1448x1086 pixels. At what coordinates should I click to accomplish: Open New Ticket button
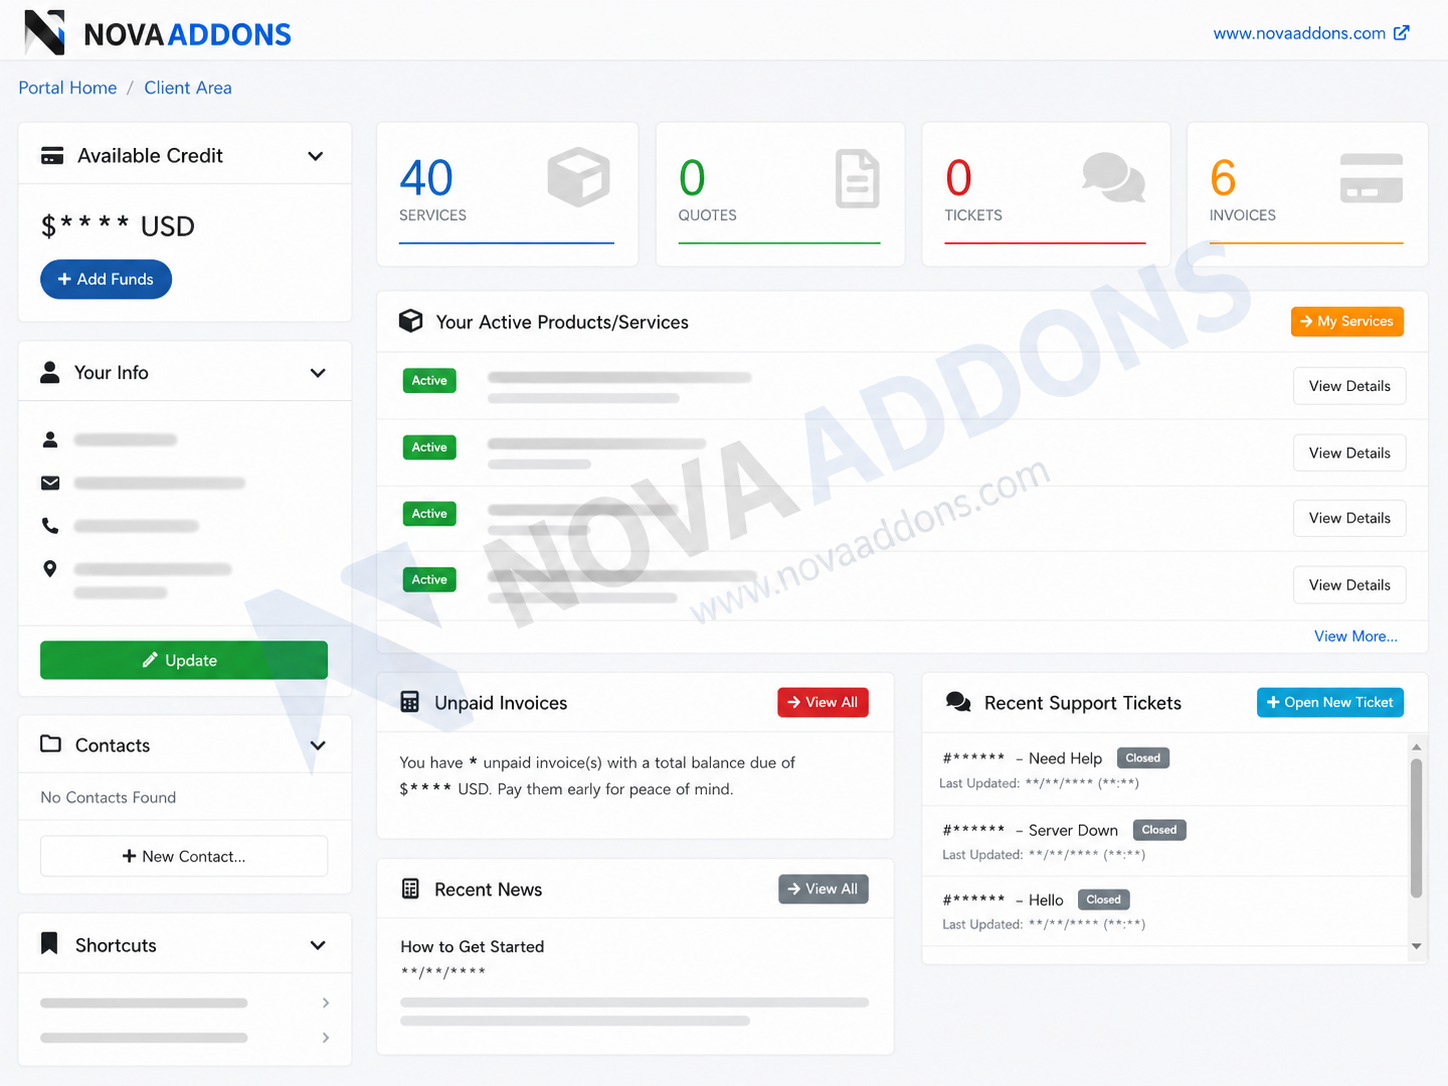(x=1330, y=702)
